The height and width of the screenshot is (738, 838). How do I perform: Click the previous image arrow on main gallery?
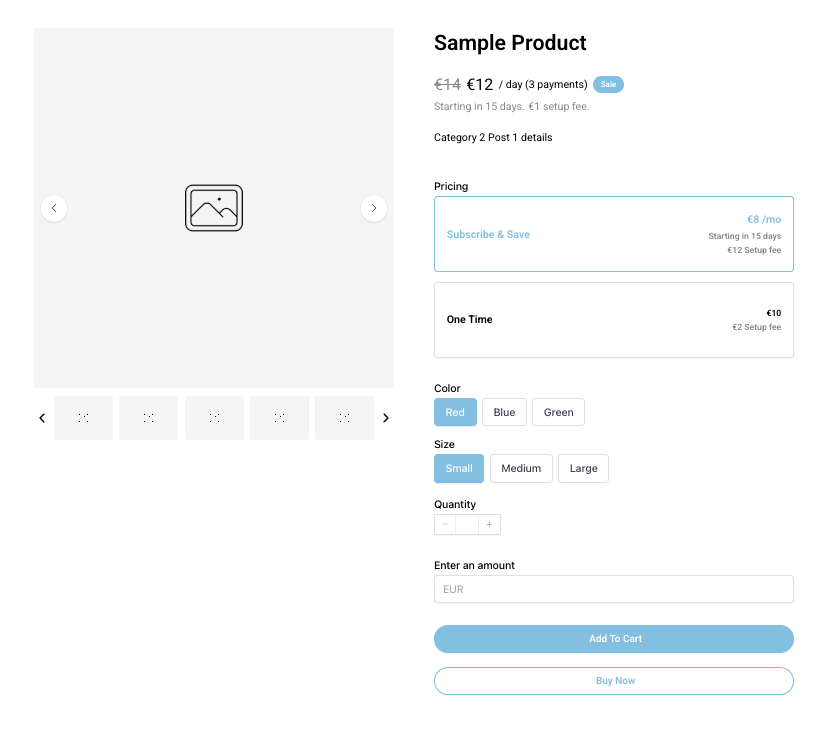tap(54, 208)
